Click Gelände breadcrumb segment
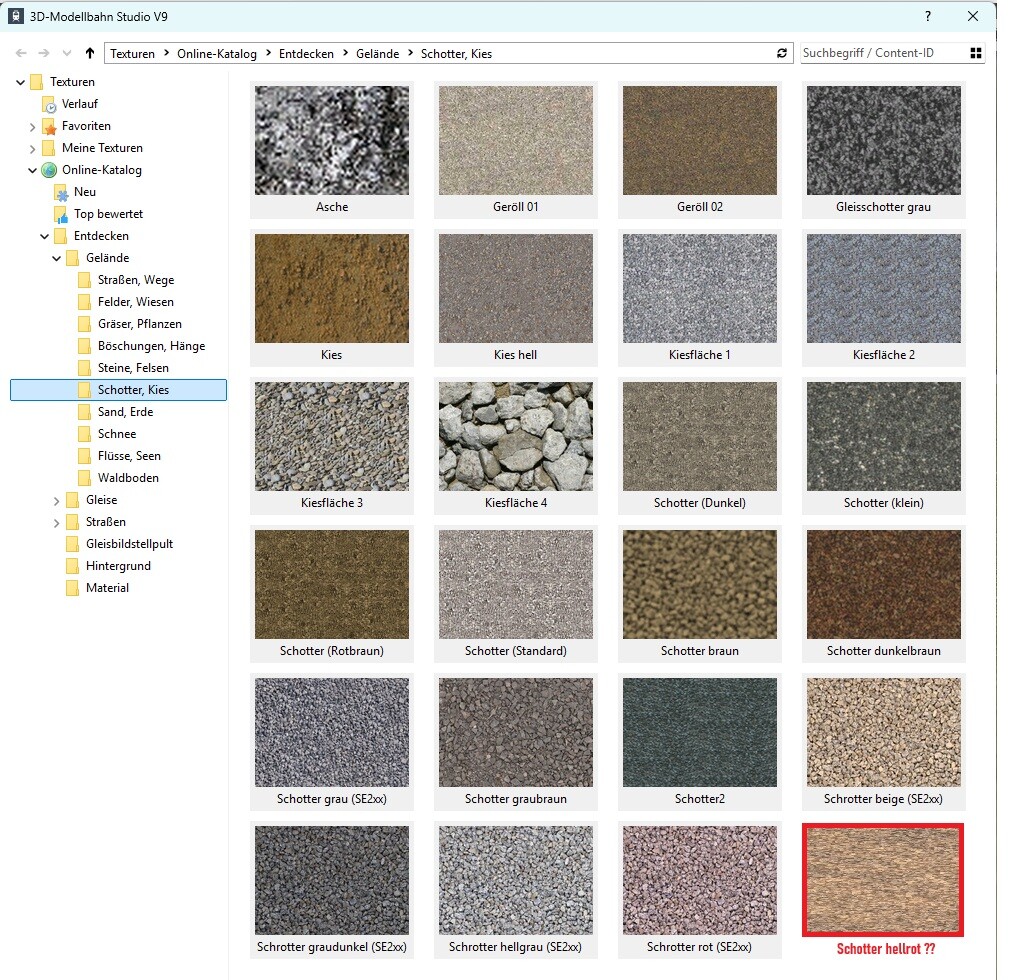1024x980 pixels. pos(377,53)
